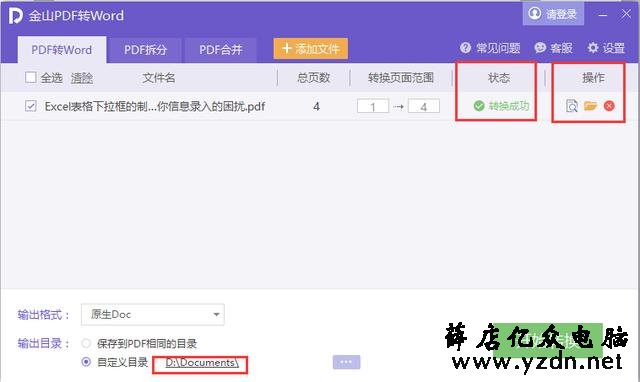This screenshot has width=640, height=382.
Task: Click 转换页面范围 column header
Action: 401,78
